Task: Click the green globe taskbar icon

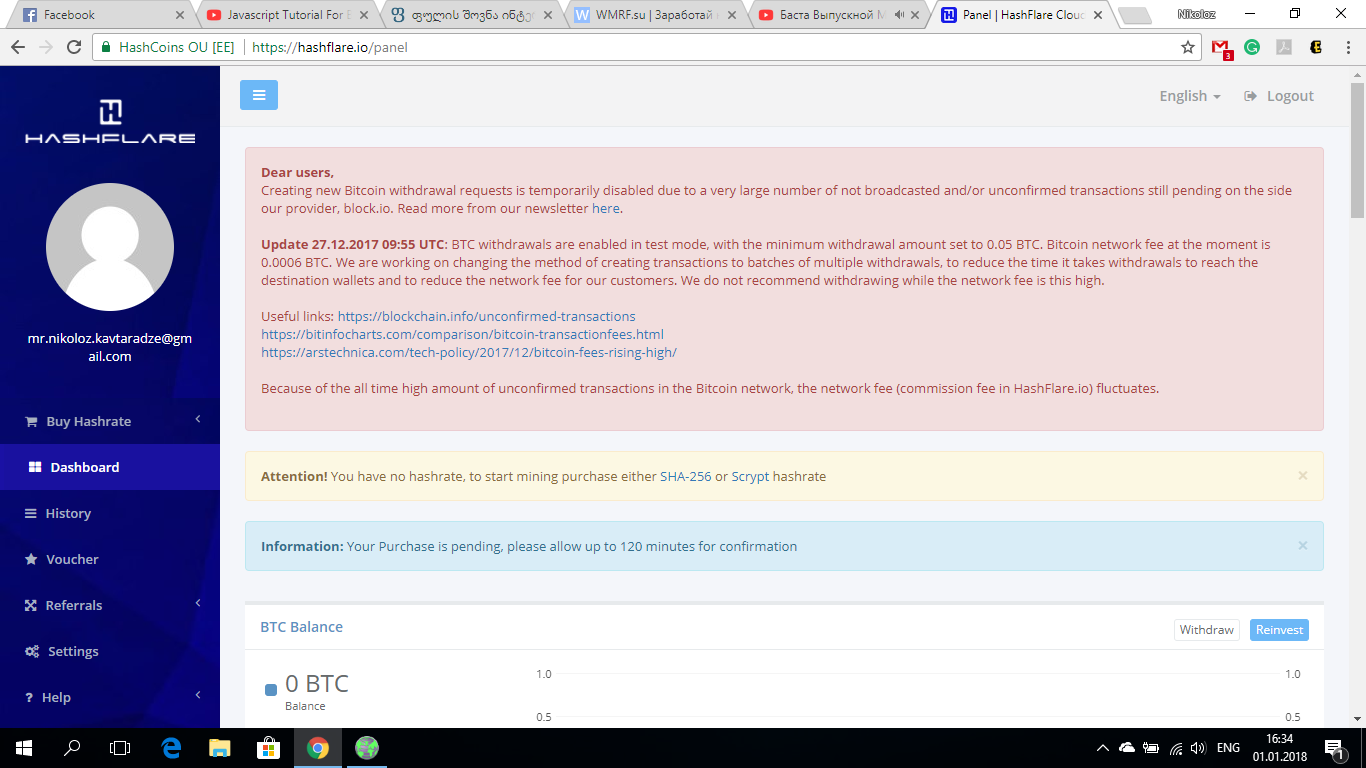Action: [x=367, y=748]
